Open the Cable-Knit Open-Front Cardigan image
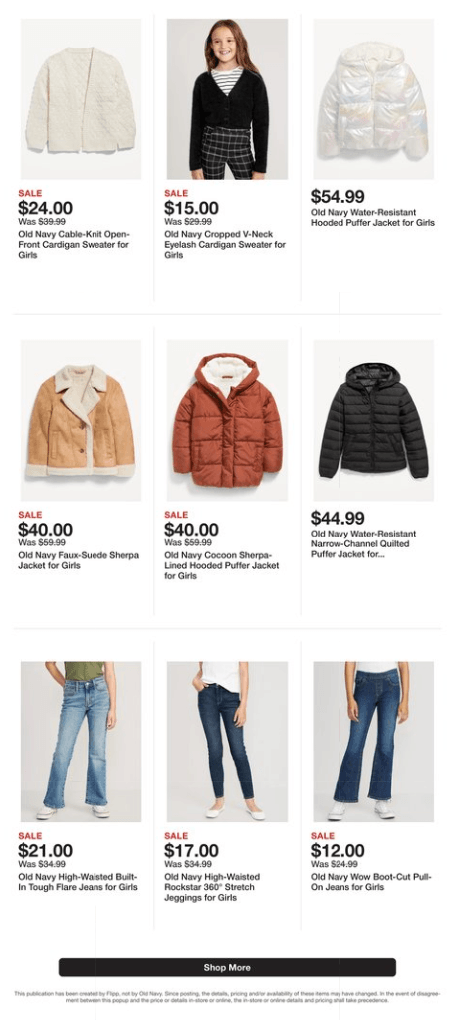455x1020 pixels. coord(81,99)
